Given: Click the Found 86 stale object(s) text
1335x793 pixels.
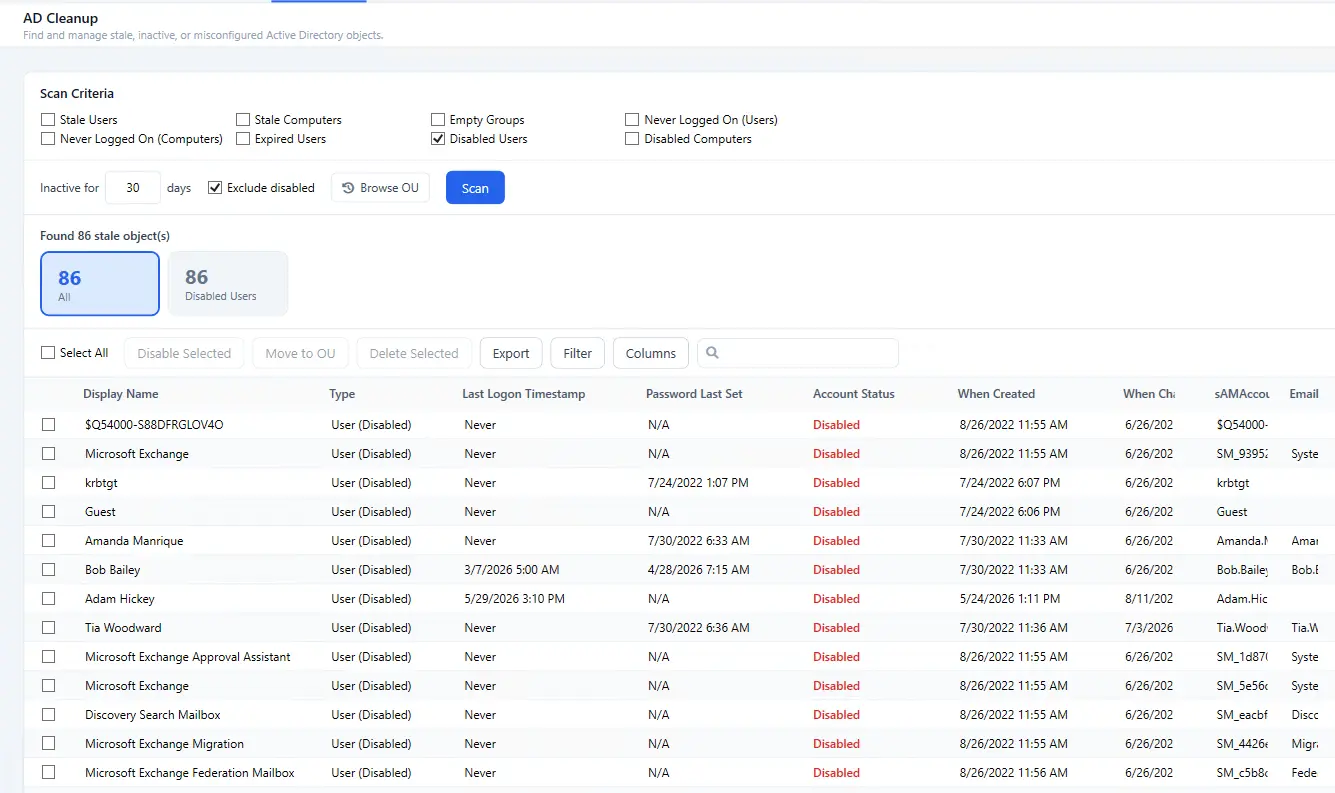Looking at the screenshot, I should point(105,236).
